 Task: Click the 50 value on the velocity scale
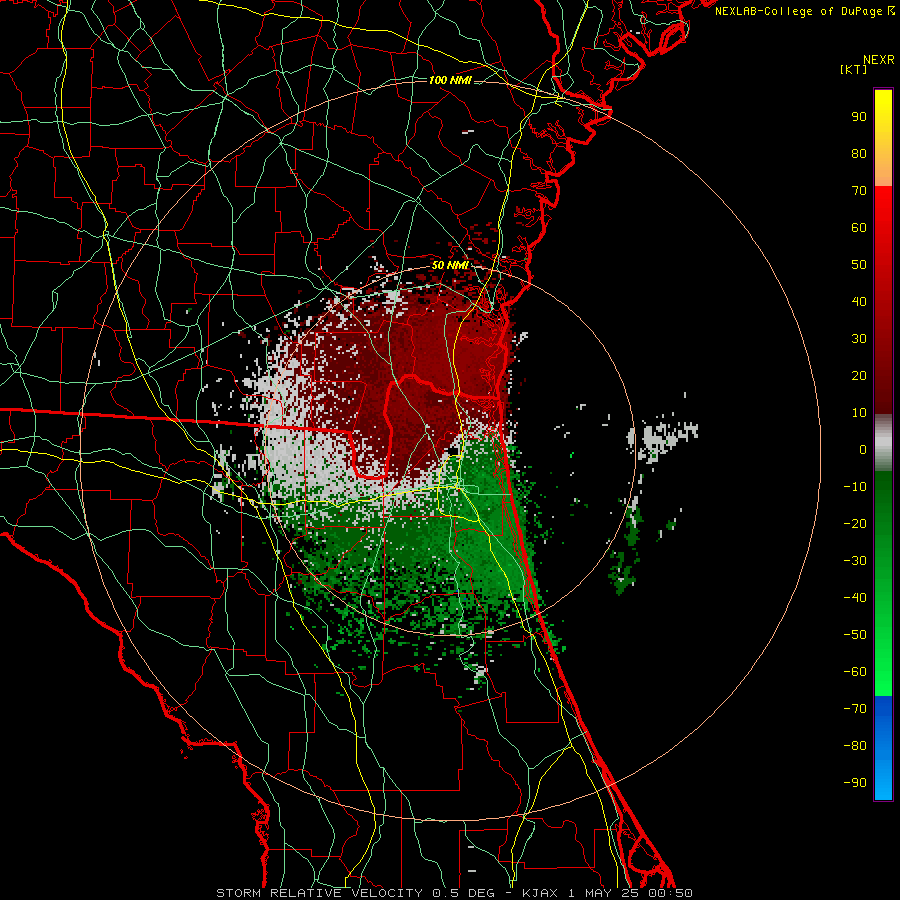(x=859, y=265)
